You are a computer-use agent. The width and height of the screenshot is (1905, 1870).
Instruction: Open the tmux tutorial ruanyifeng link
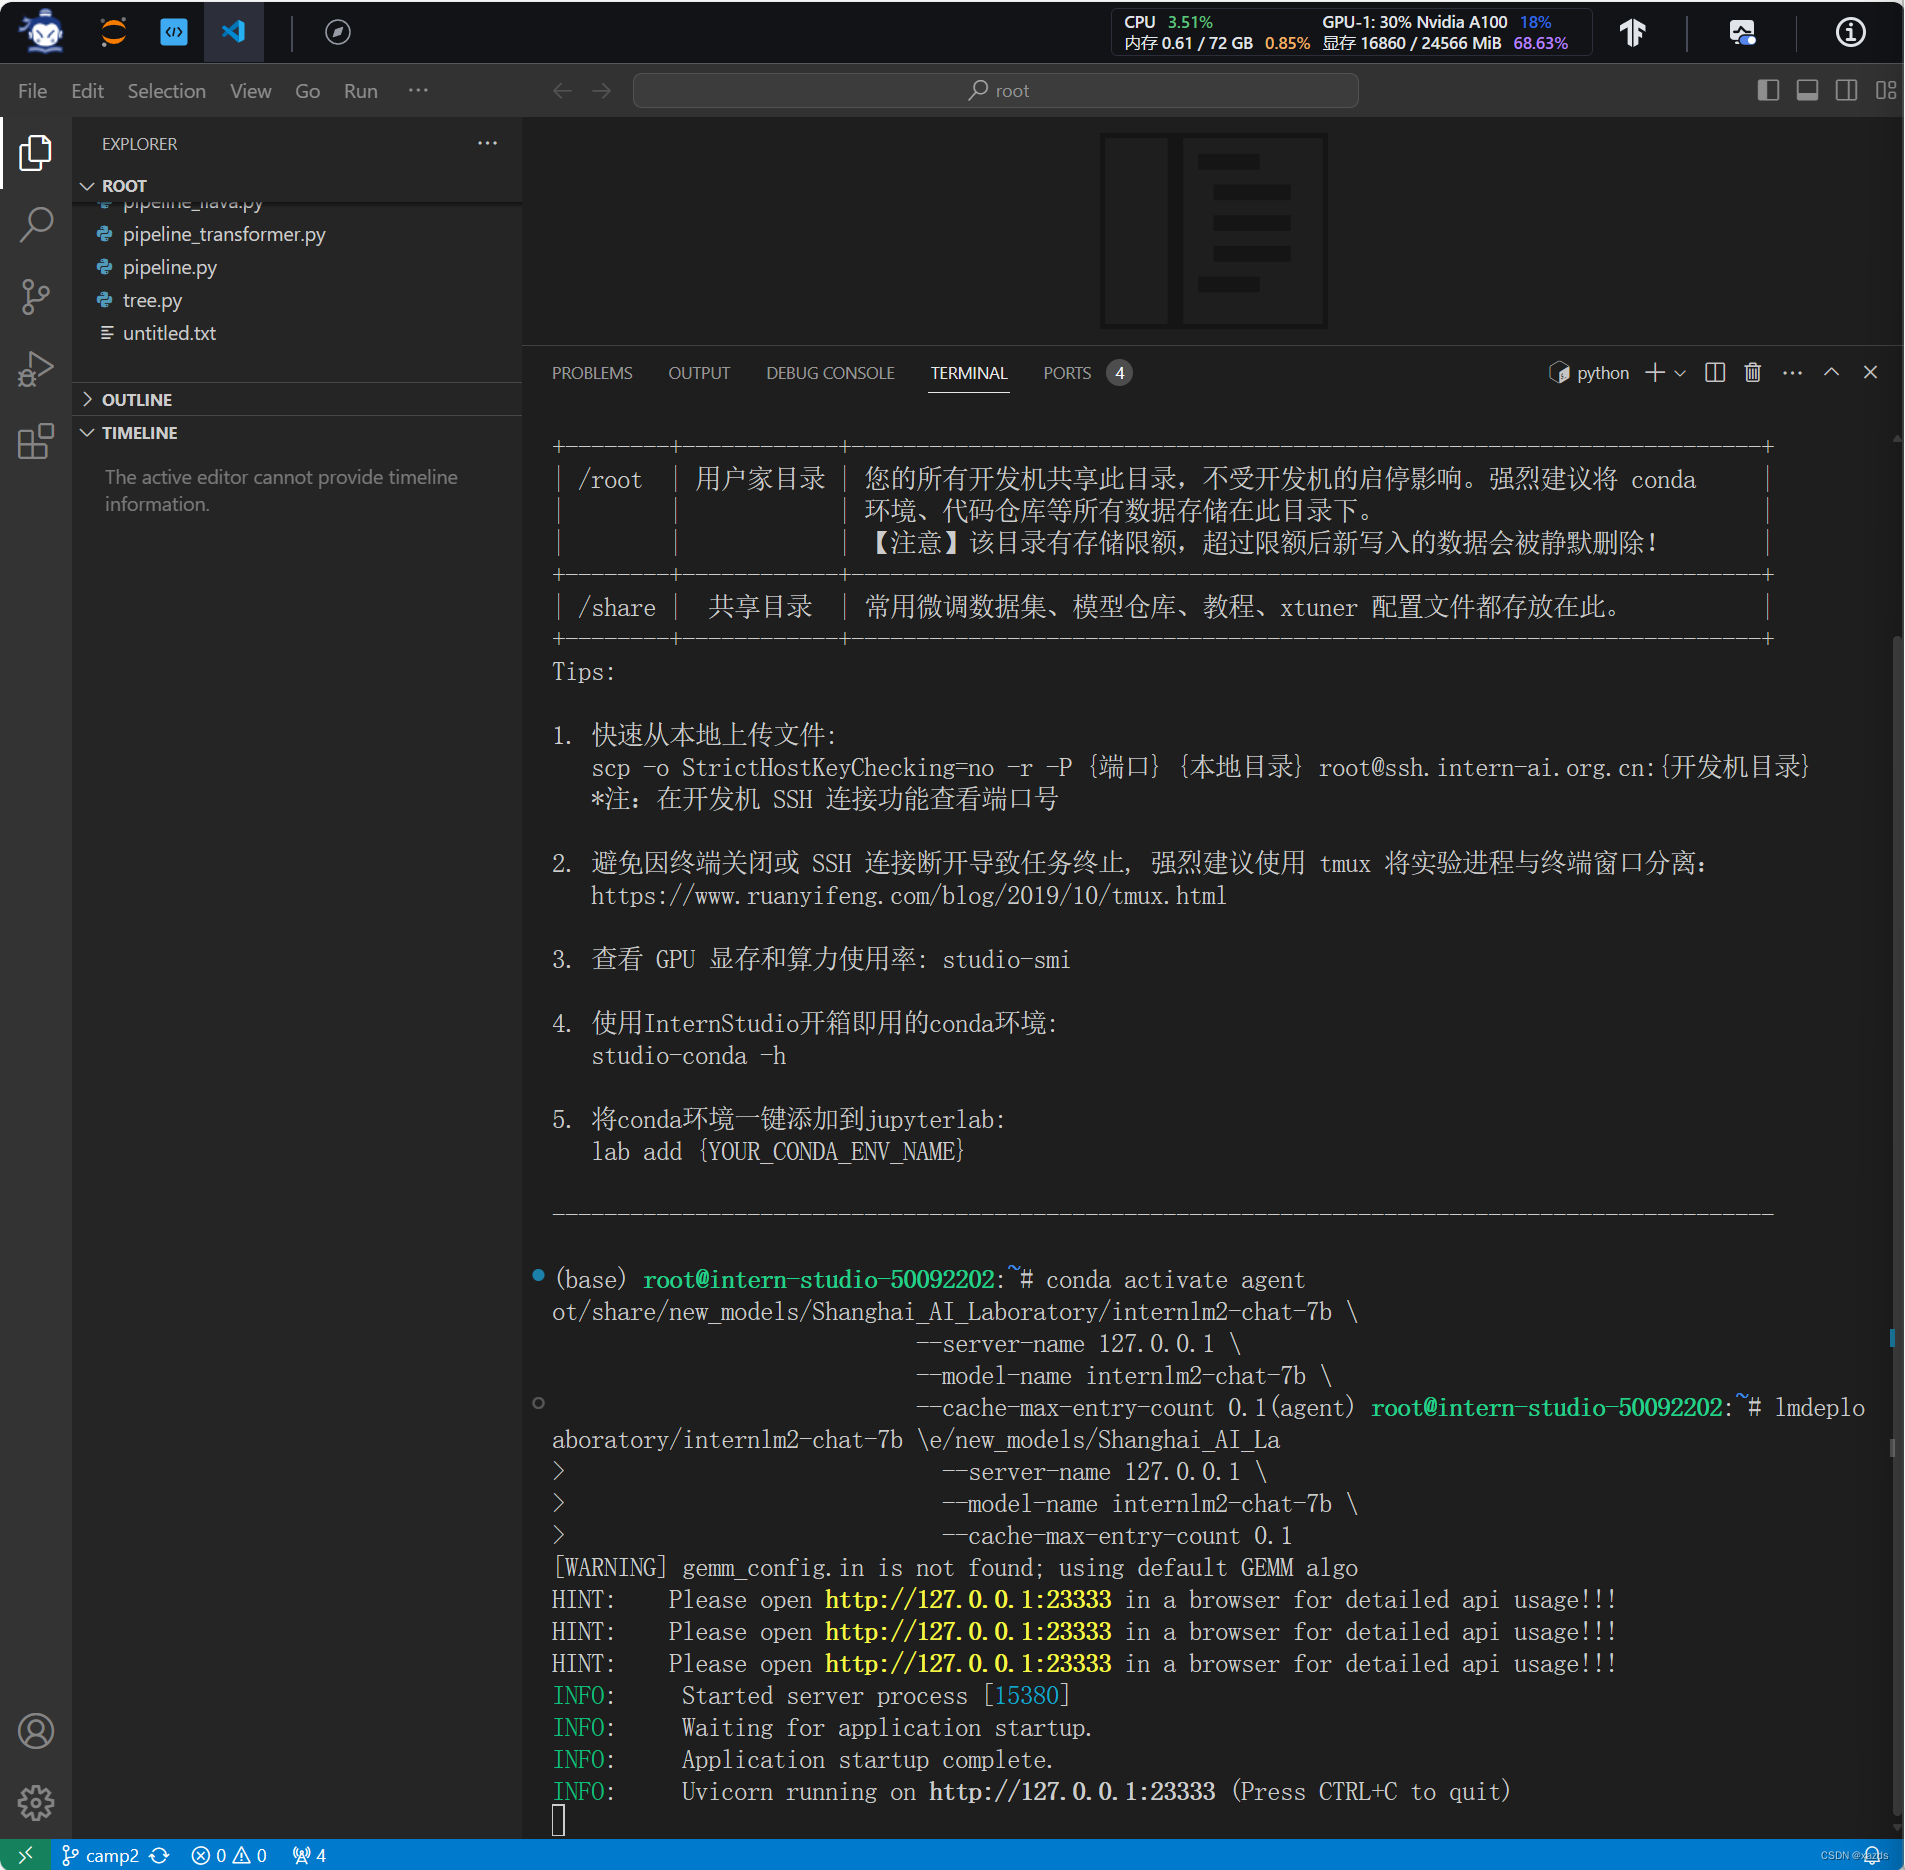(908, 896)
